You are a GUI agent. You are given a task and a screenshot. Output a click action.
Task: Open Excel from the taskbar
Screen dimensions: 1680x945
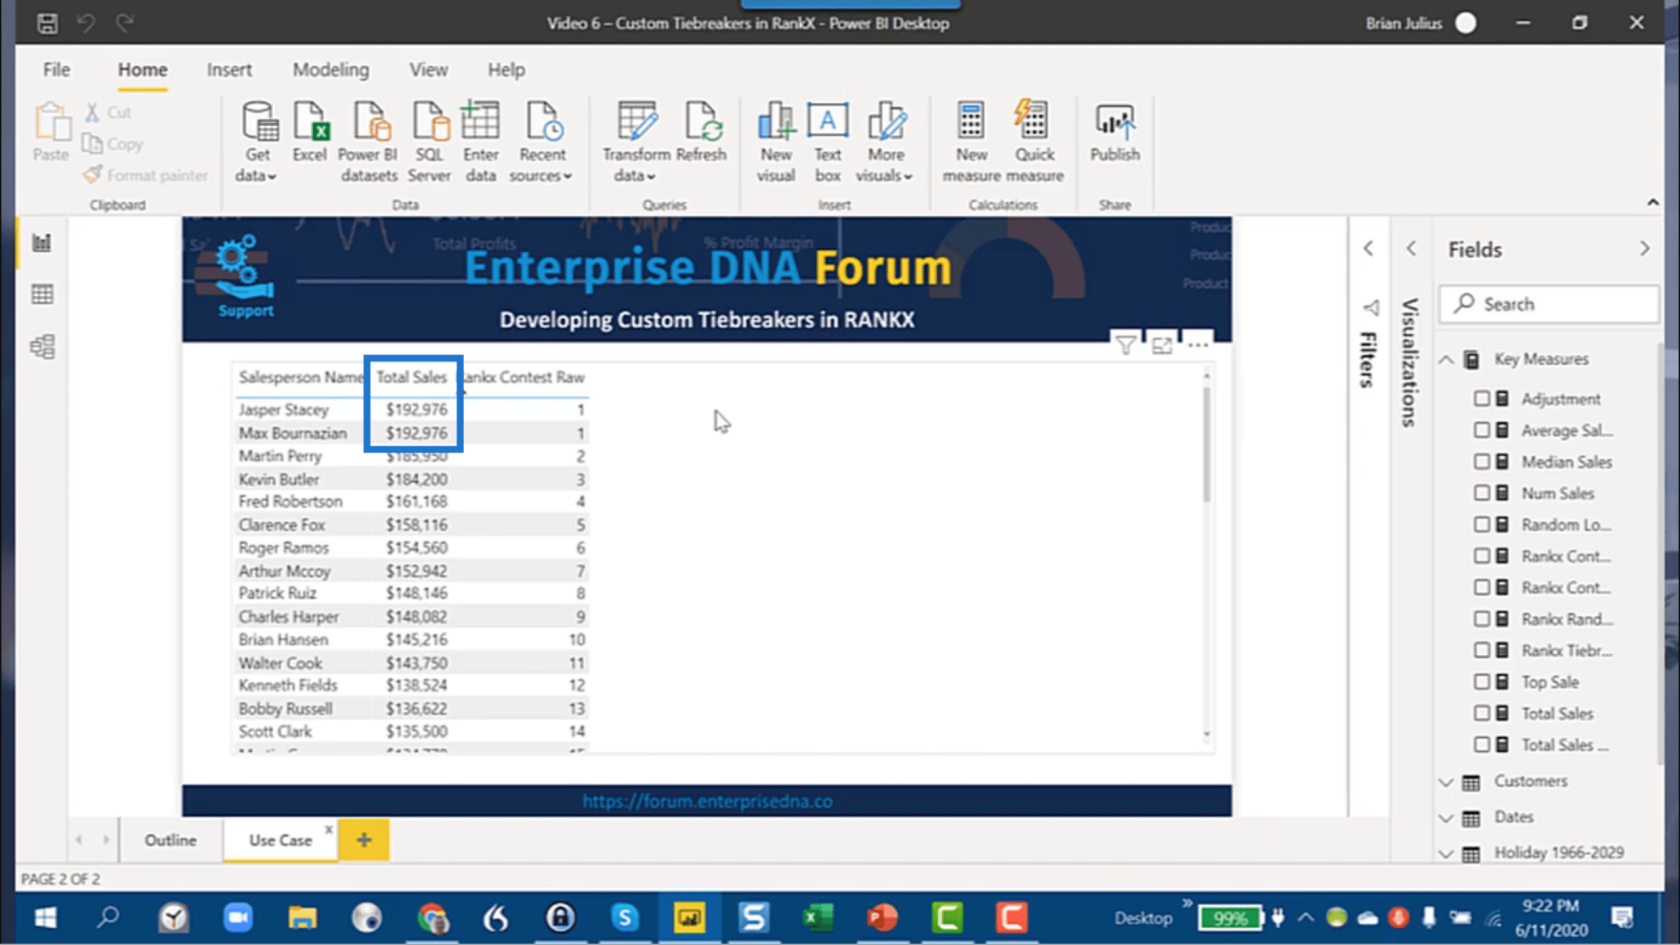click(818, 917)
